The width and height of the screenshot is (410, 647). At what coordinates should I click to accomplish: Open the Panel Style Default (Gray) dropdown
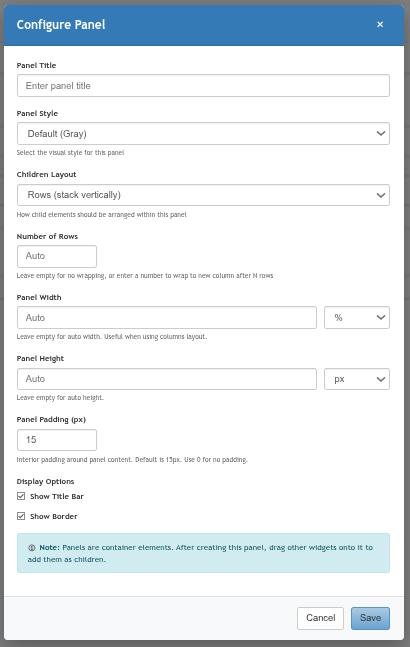[x=203, y=134]
